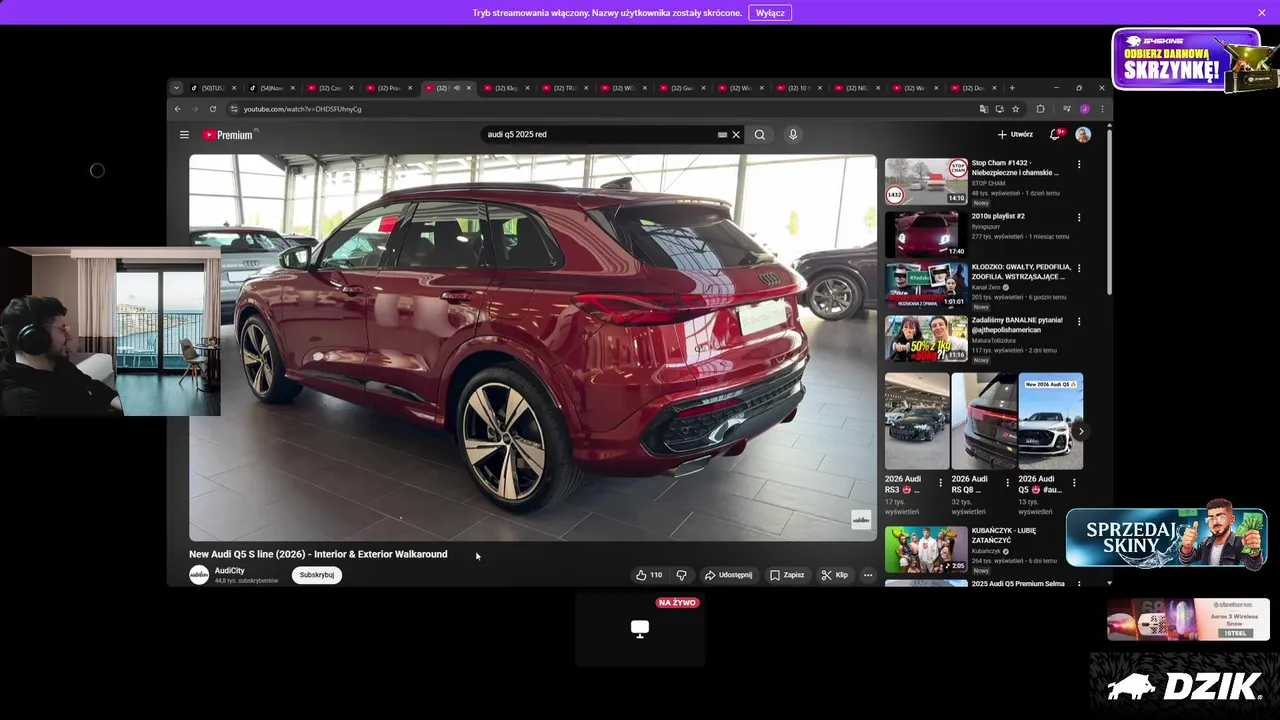Screen dimensions: 1280x720
Task: Go to the YouTube Premium home logo
Action: pyautogui.click(x=229, y=135)
